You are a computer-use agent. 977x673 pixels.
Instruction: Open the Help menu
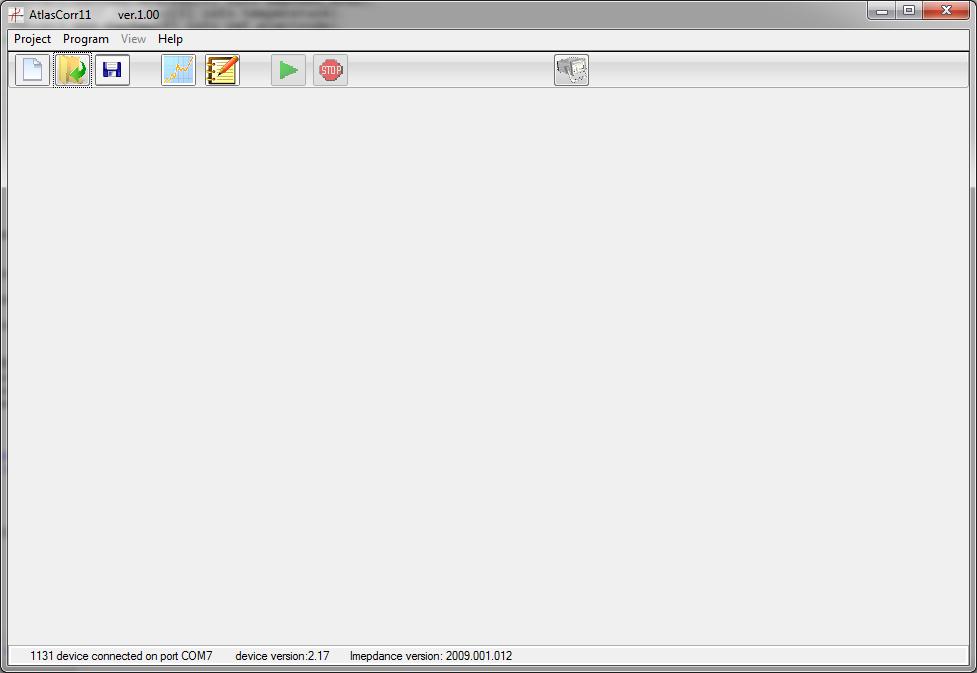170,39
